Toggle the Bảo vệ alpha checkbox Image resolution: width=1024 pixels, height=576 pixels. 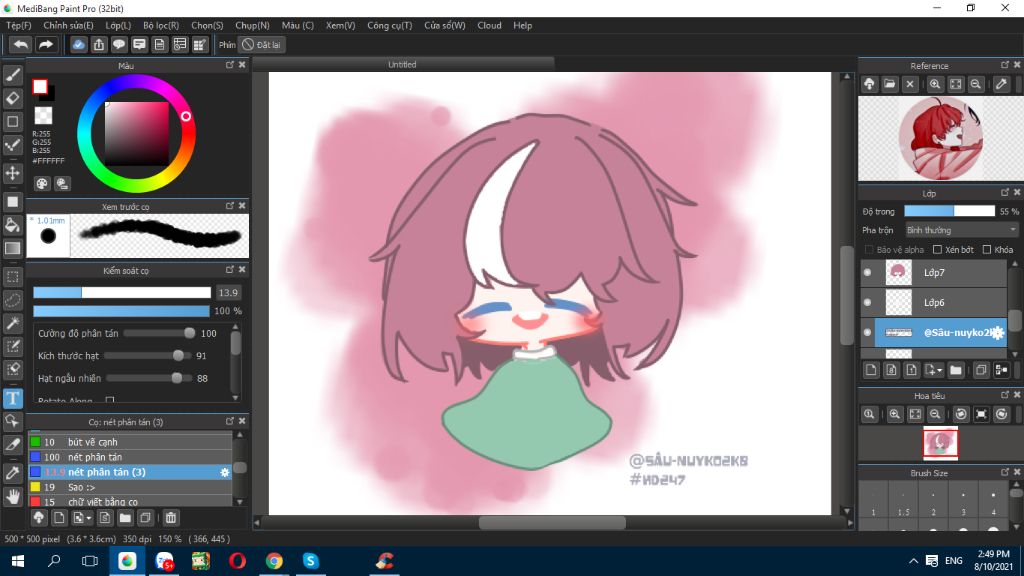click(x=869, y=249)
